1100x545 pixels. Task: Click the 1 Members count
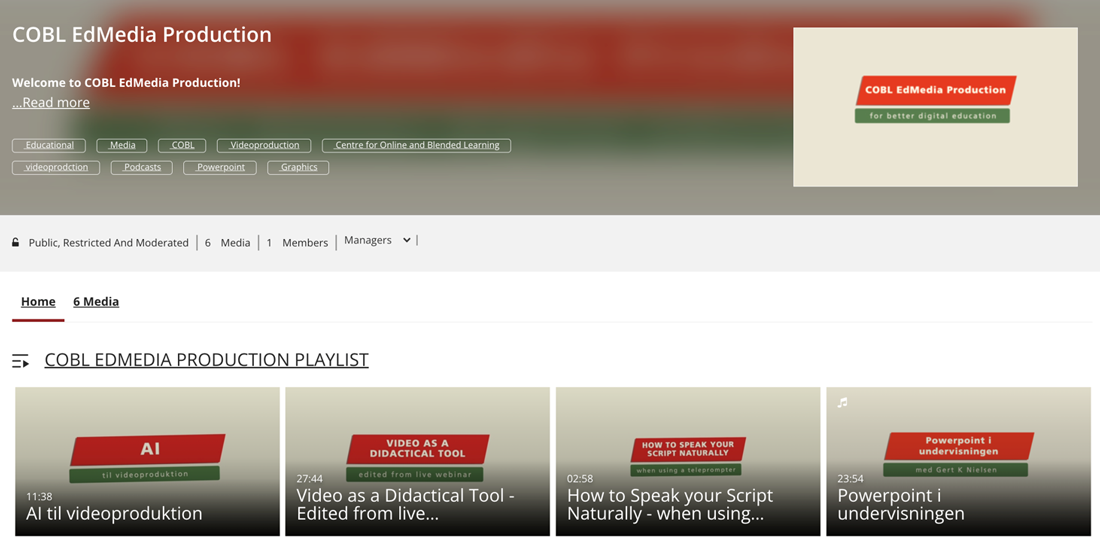[x=297, y=243]
